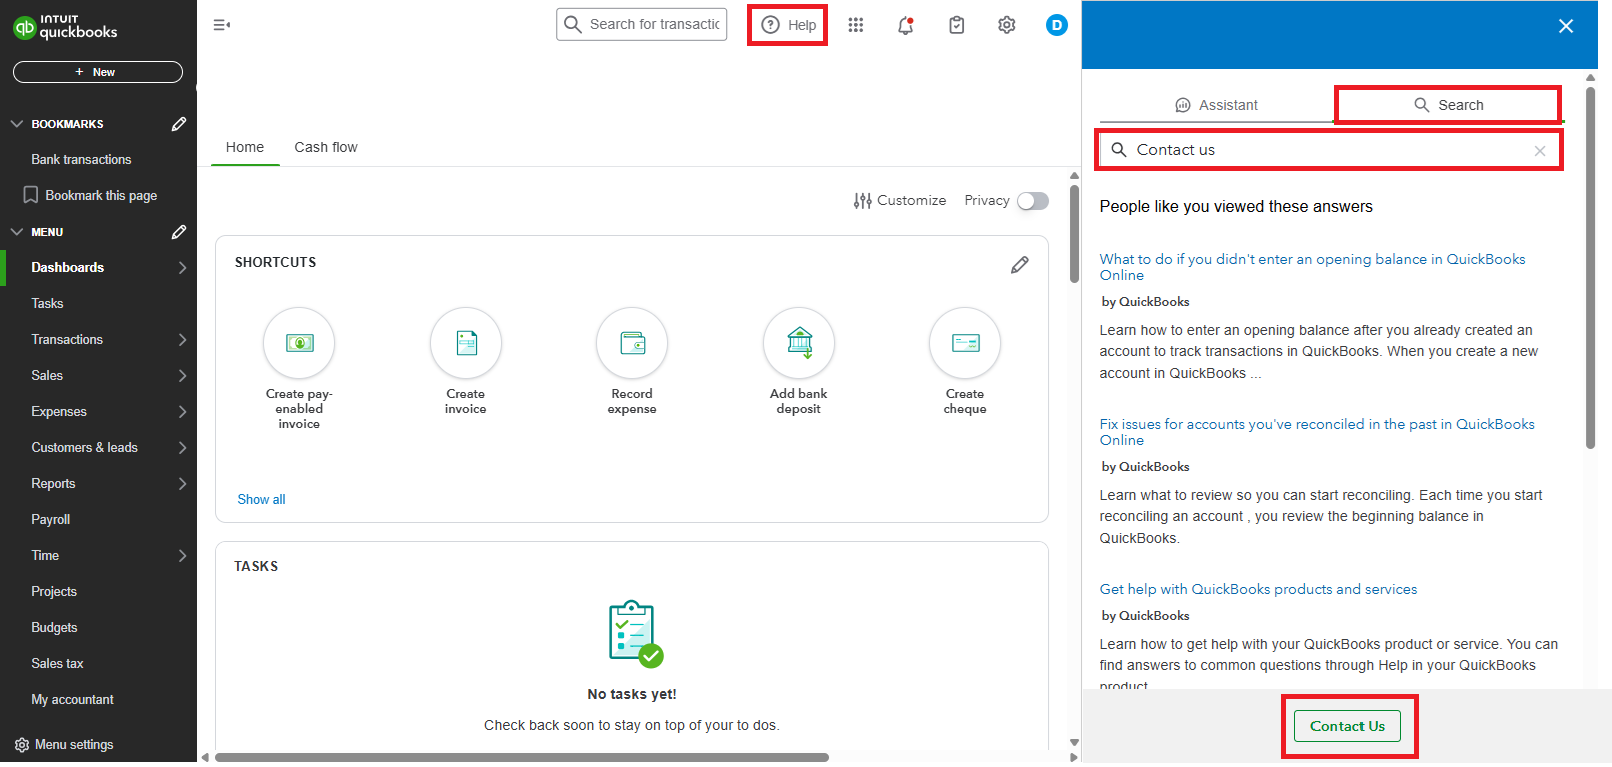Screen dimensions: 1612x767
Task: Click the Add bank deposit shortcut icon
Action: click(x=799, y=343)
